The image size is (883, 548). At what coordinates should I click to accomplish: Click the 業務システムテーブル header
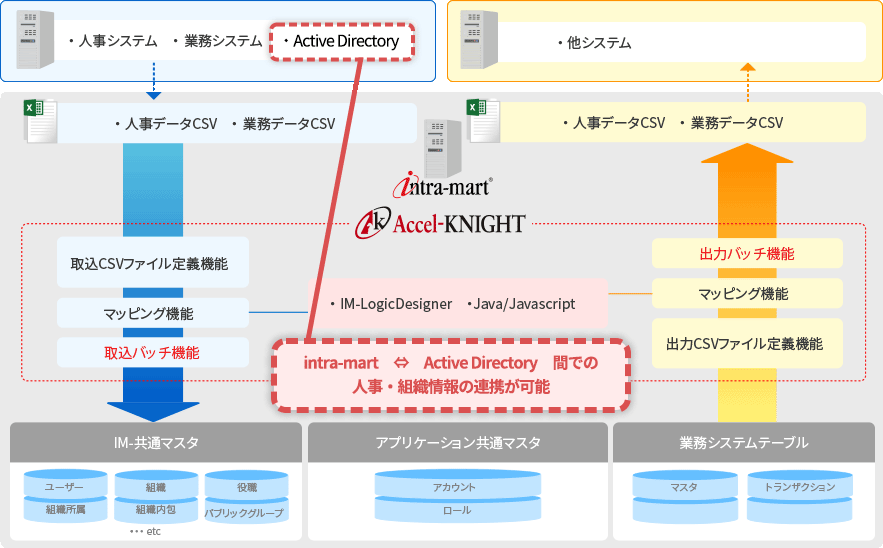(744, 443)
